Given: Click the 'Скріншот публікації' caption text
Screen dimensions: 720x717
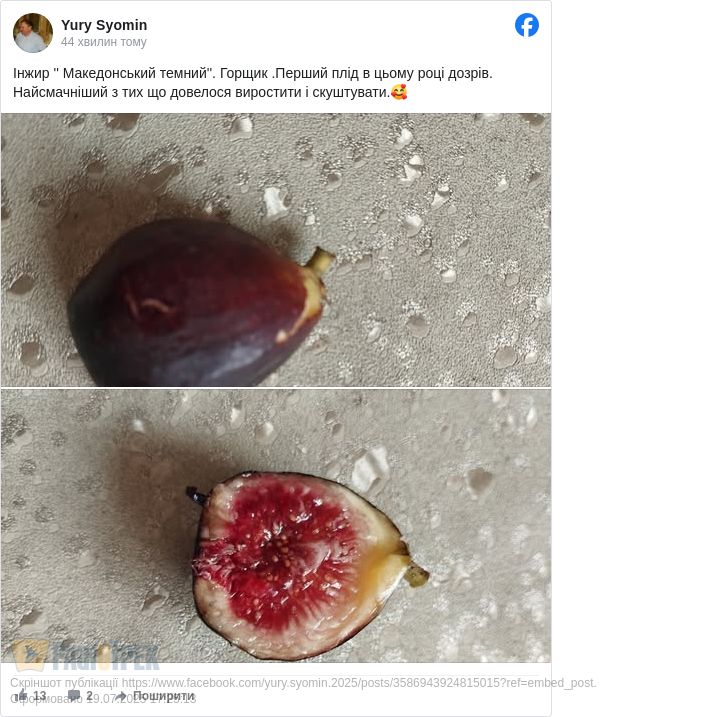Looking at the screenshot, I should tap(64, 683).
